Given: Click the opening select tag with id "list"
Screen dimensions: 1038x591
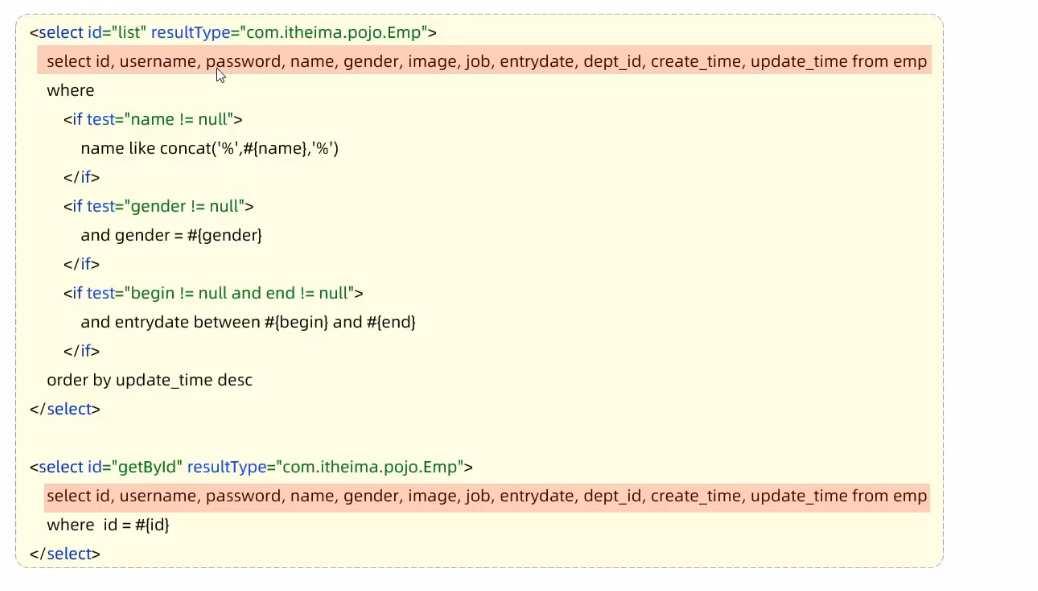Looking at the screenshot, I should click(x=232, y=33).
